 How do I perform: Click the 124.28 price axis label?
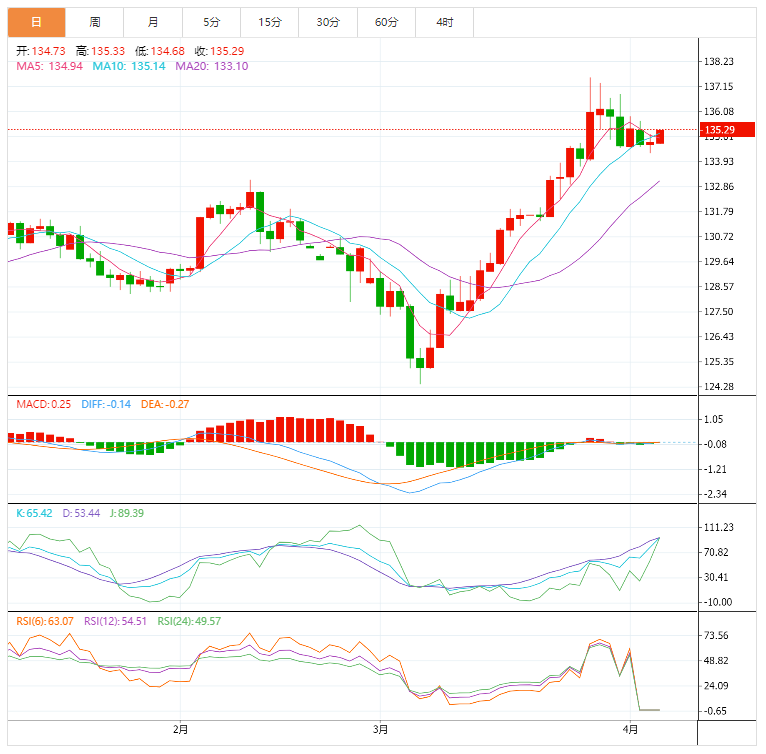pyautogui.click(x=719, y=387)
